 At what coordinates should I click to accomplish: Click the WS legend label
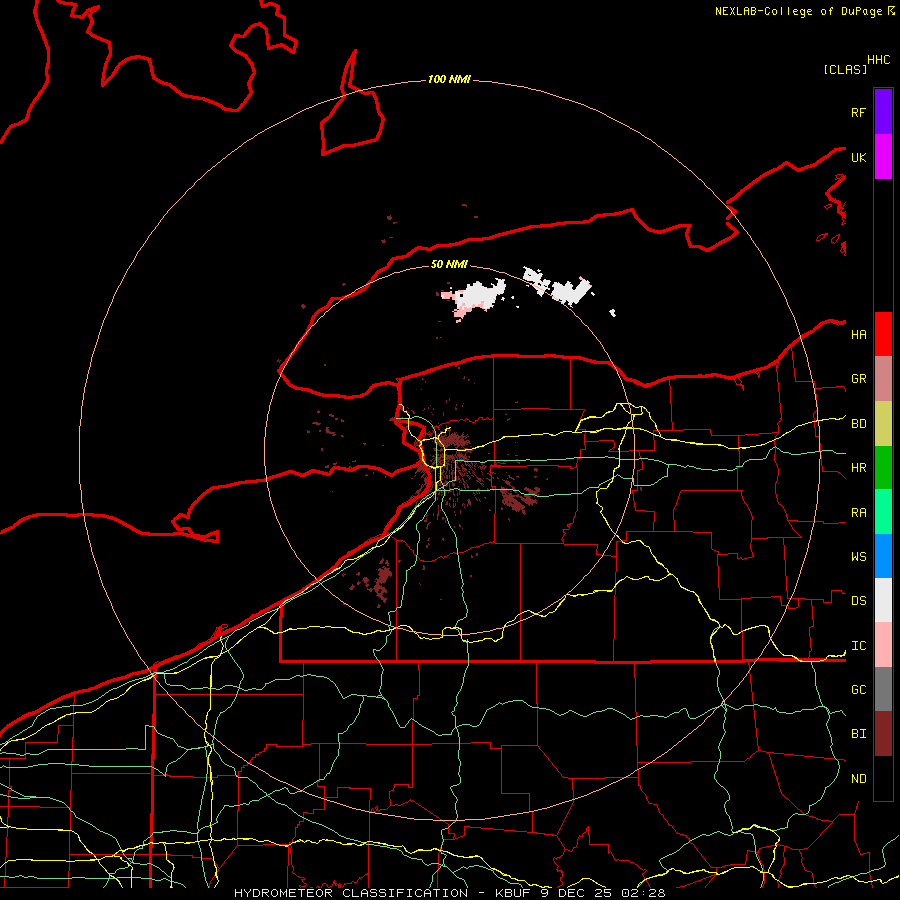(x=859, y=557)
